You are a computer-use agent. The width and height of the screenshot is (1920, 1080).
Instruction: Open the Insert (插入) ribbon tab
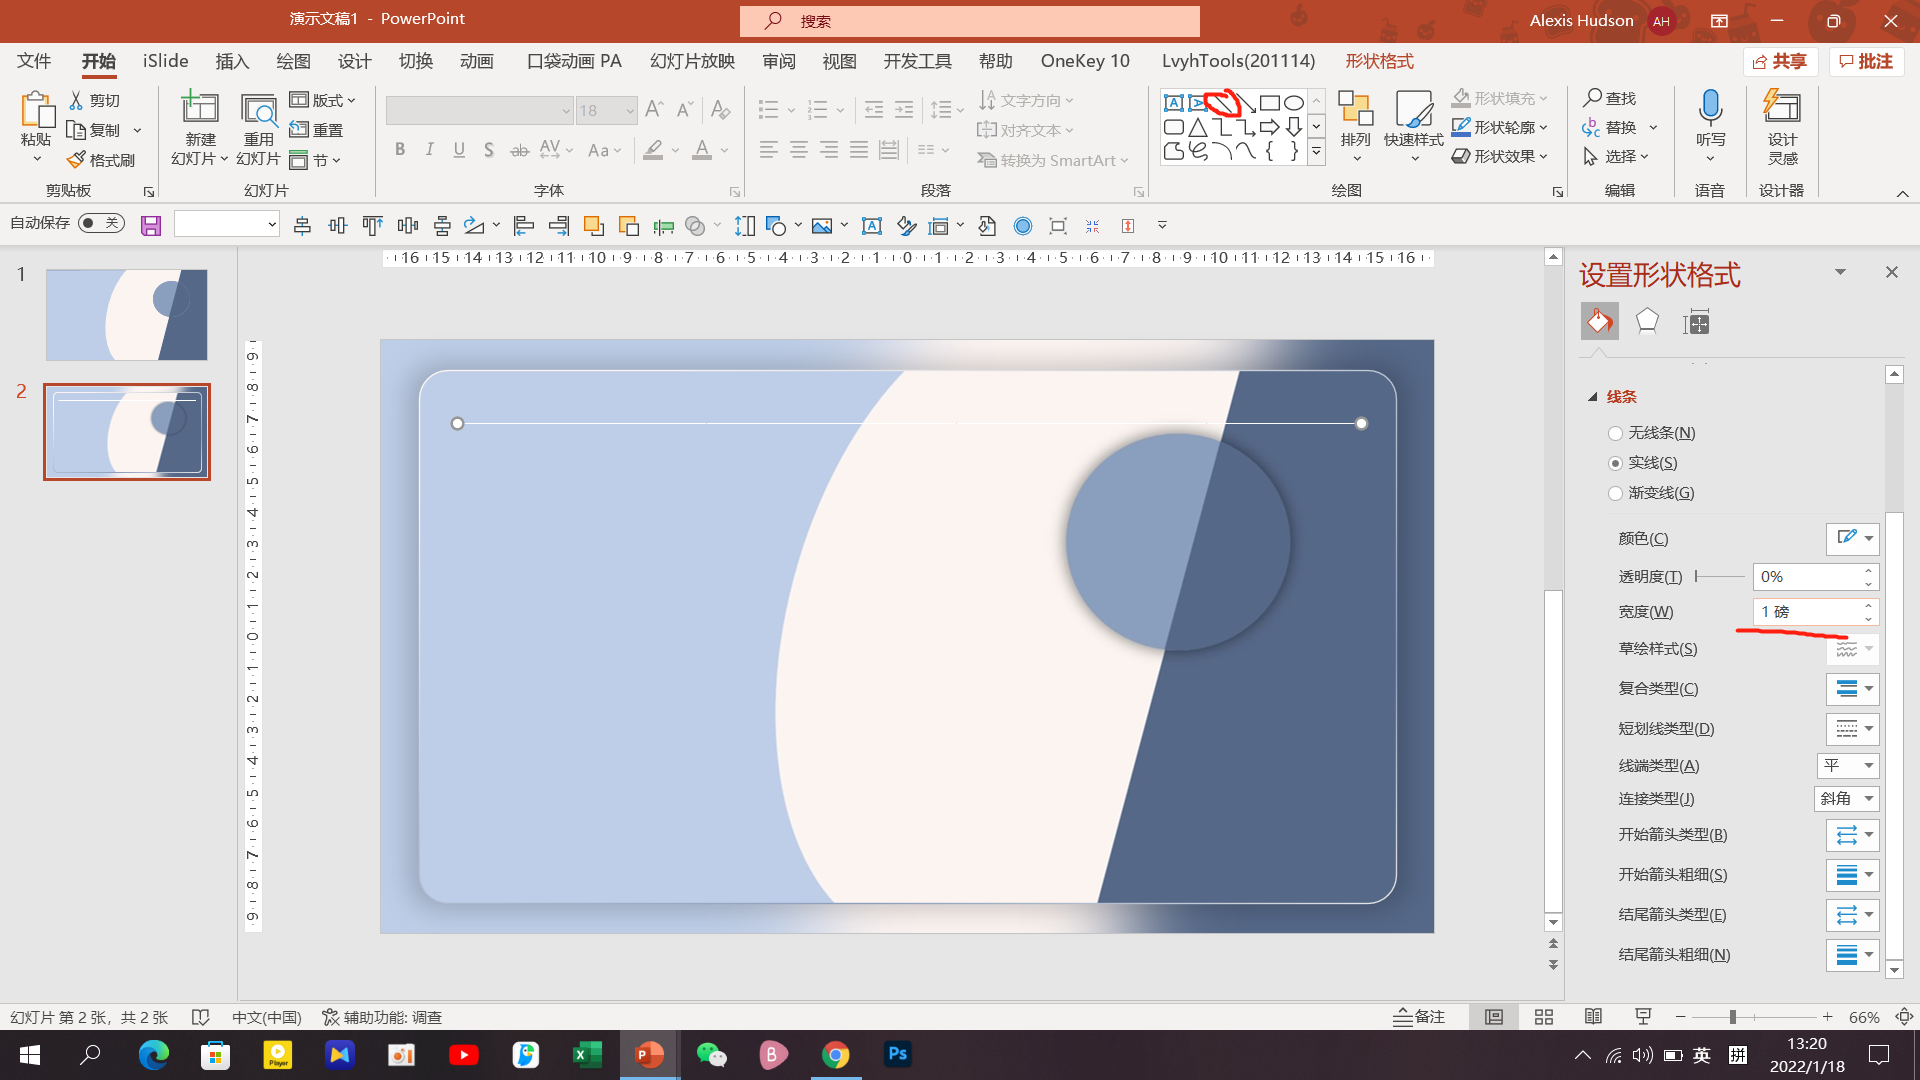pos(232,62)
